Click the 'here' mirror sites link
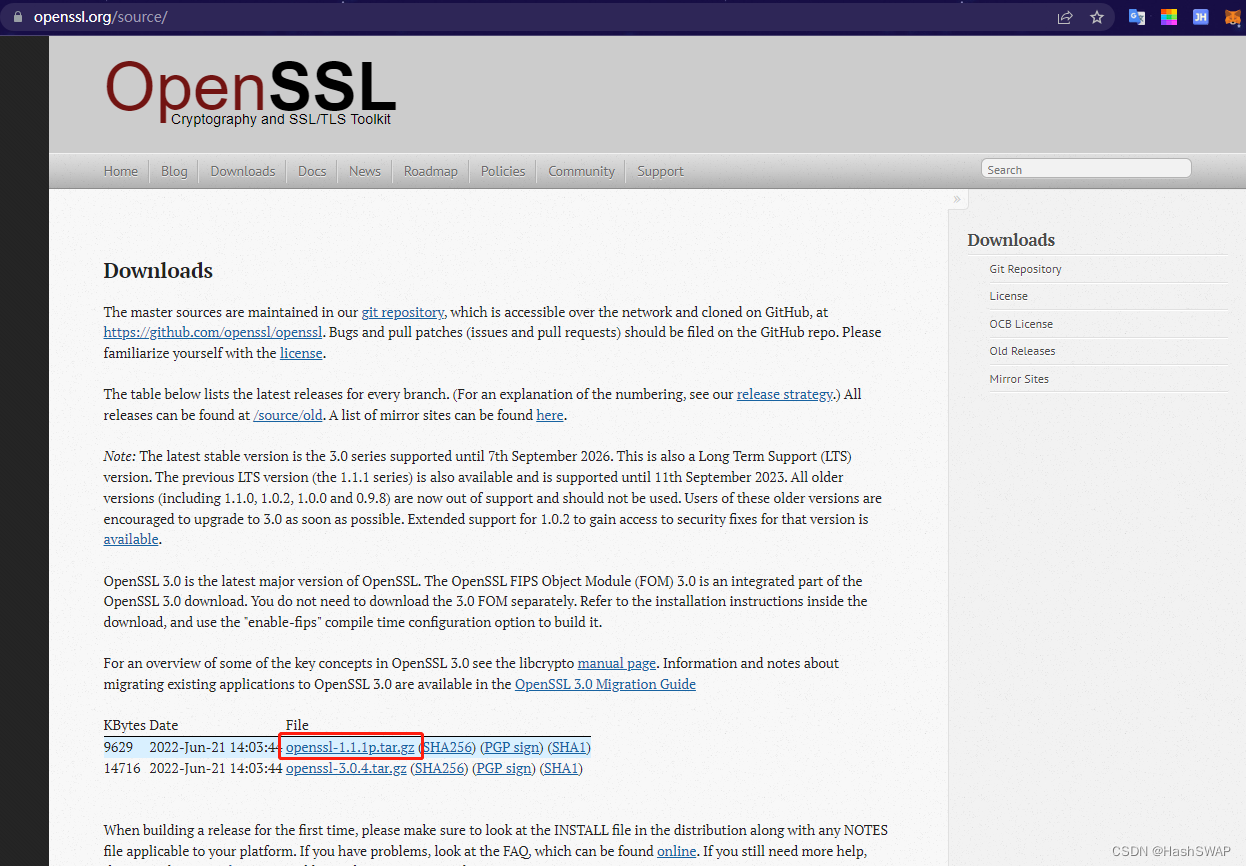This screenshot has width=1246, height=866. click(550, 415)
